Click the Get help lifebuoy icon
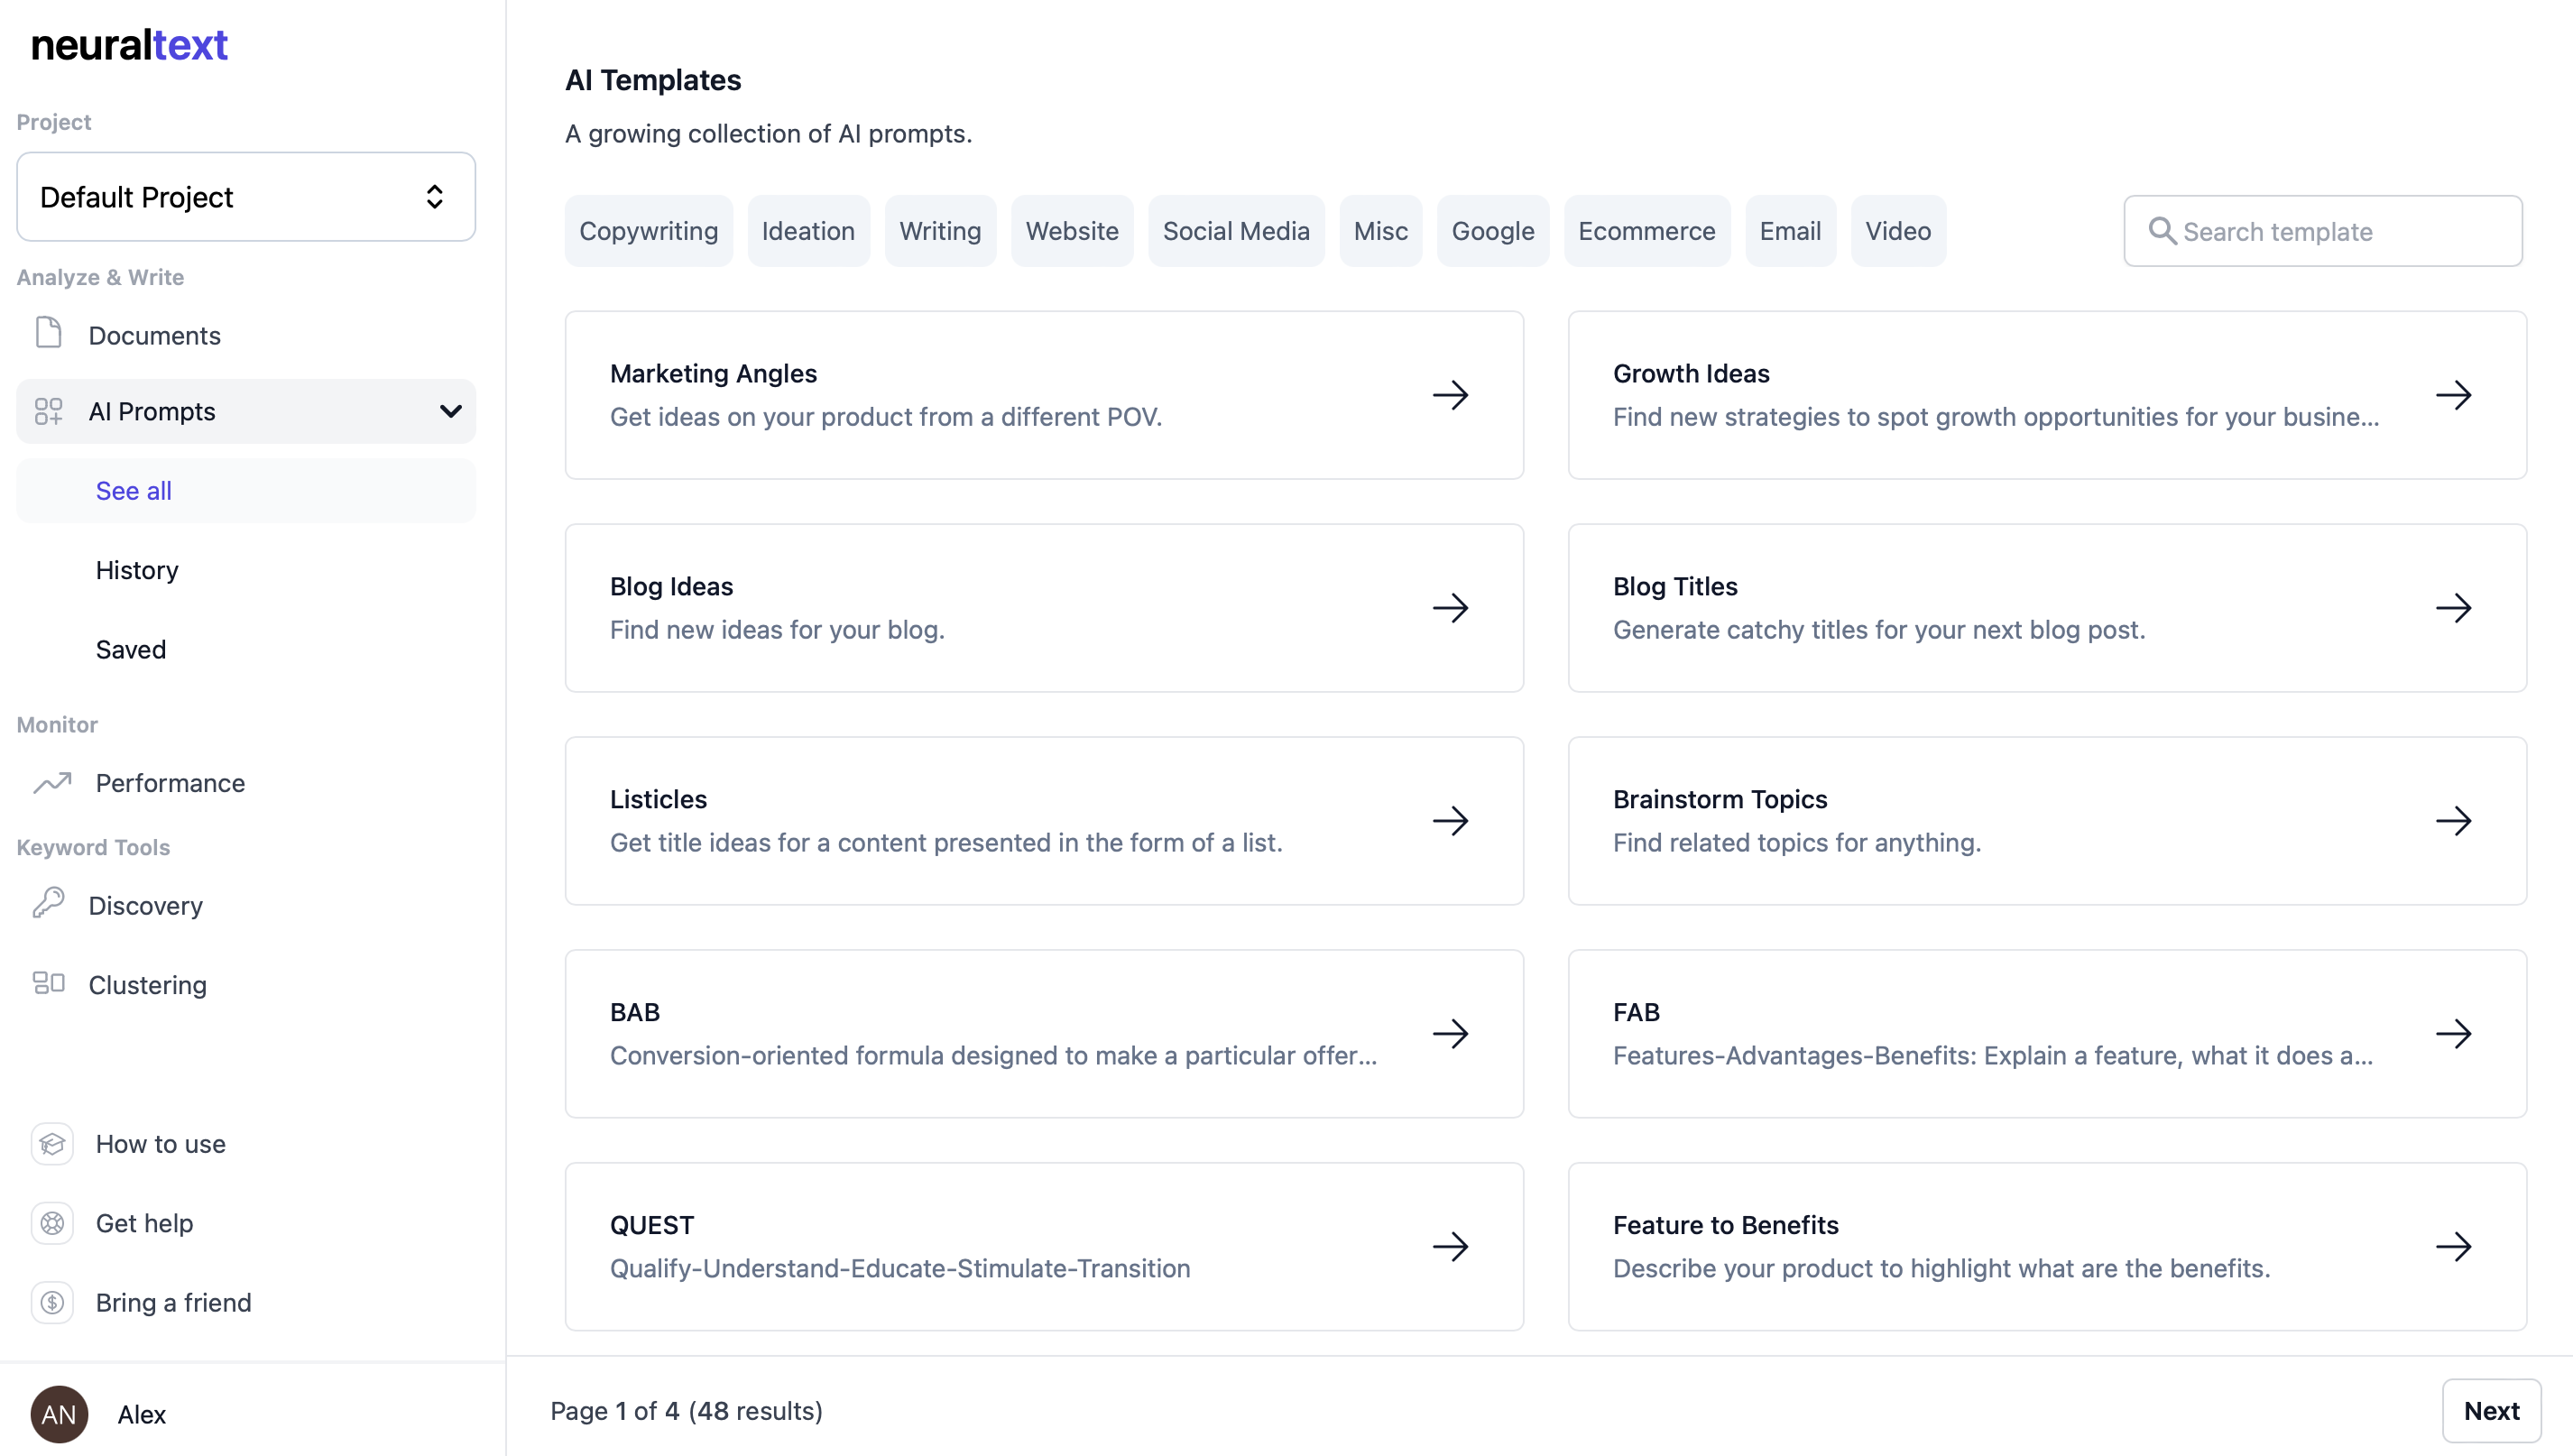This screenshot has height=1456, width=2573. tap(52, 1222)
